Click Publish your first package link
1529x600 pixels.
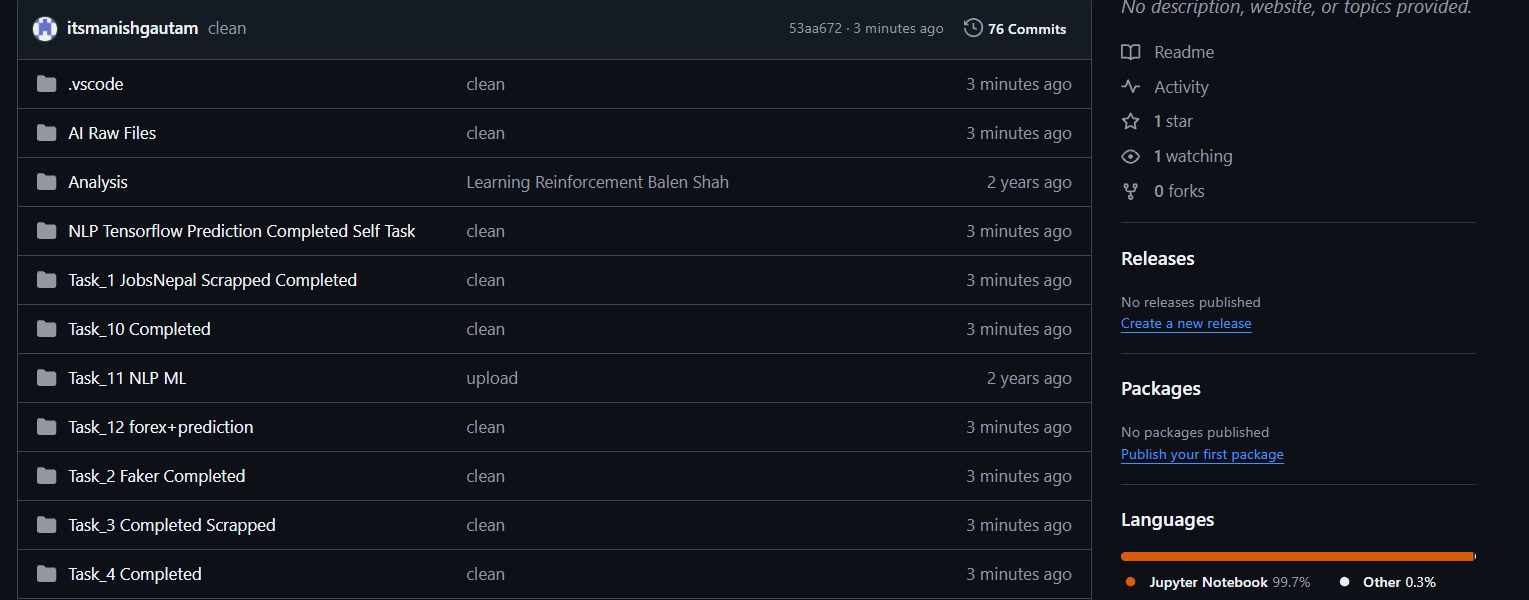point(1202,454)
